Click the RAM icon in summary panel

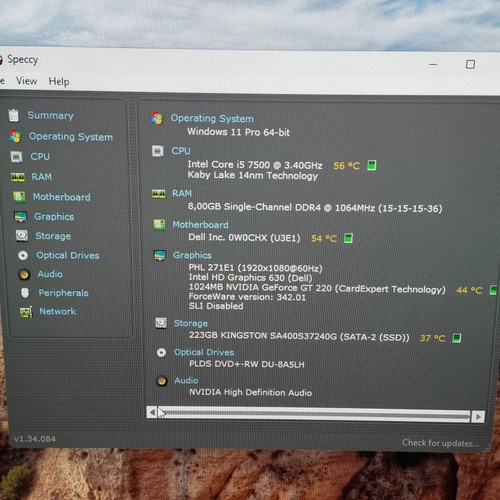(x=158, y=194)
